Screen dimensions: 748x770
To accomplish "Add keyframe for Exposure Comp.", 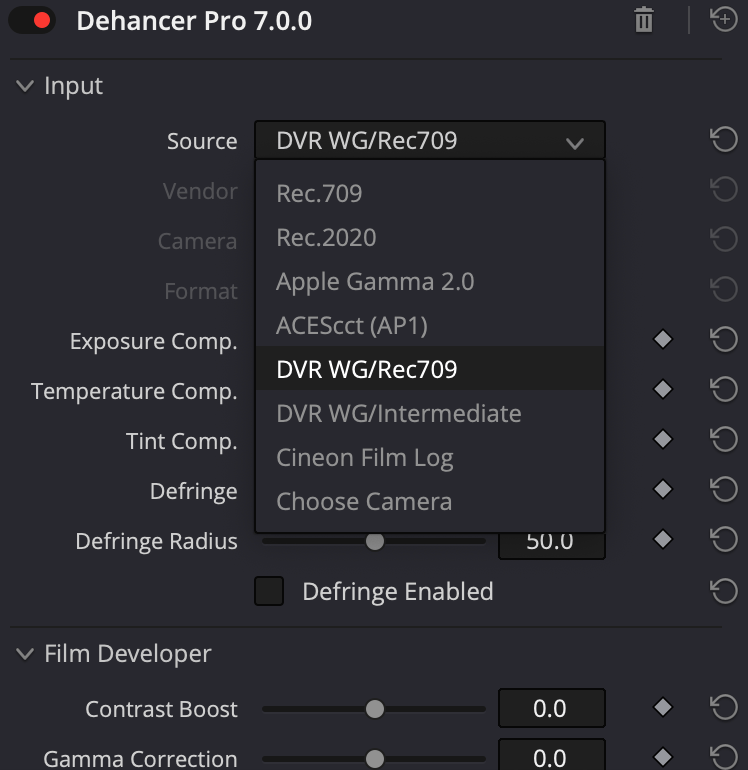I will coord(663,339).
